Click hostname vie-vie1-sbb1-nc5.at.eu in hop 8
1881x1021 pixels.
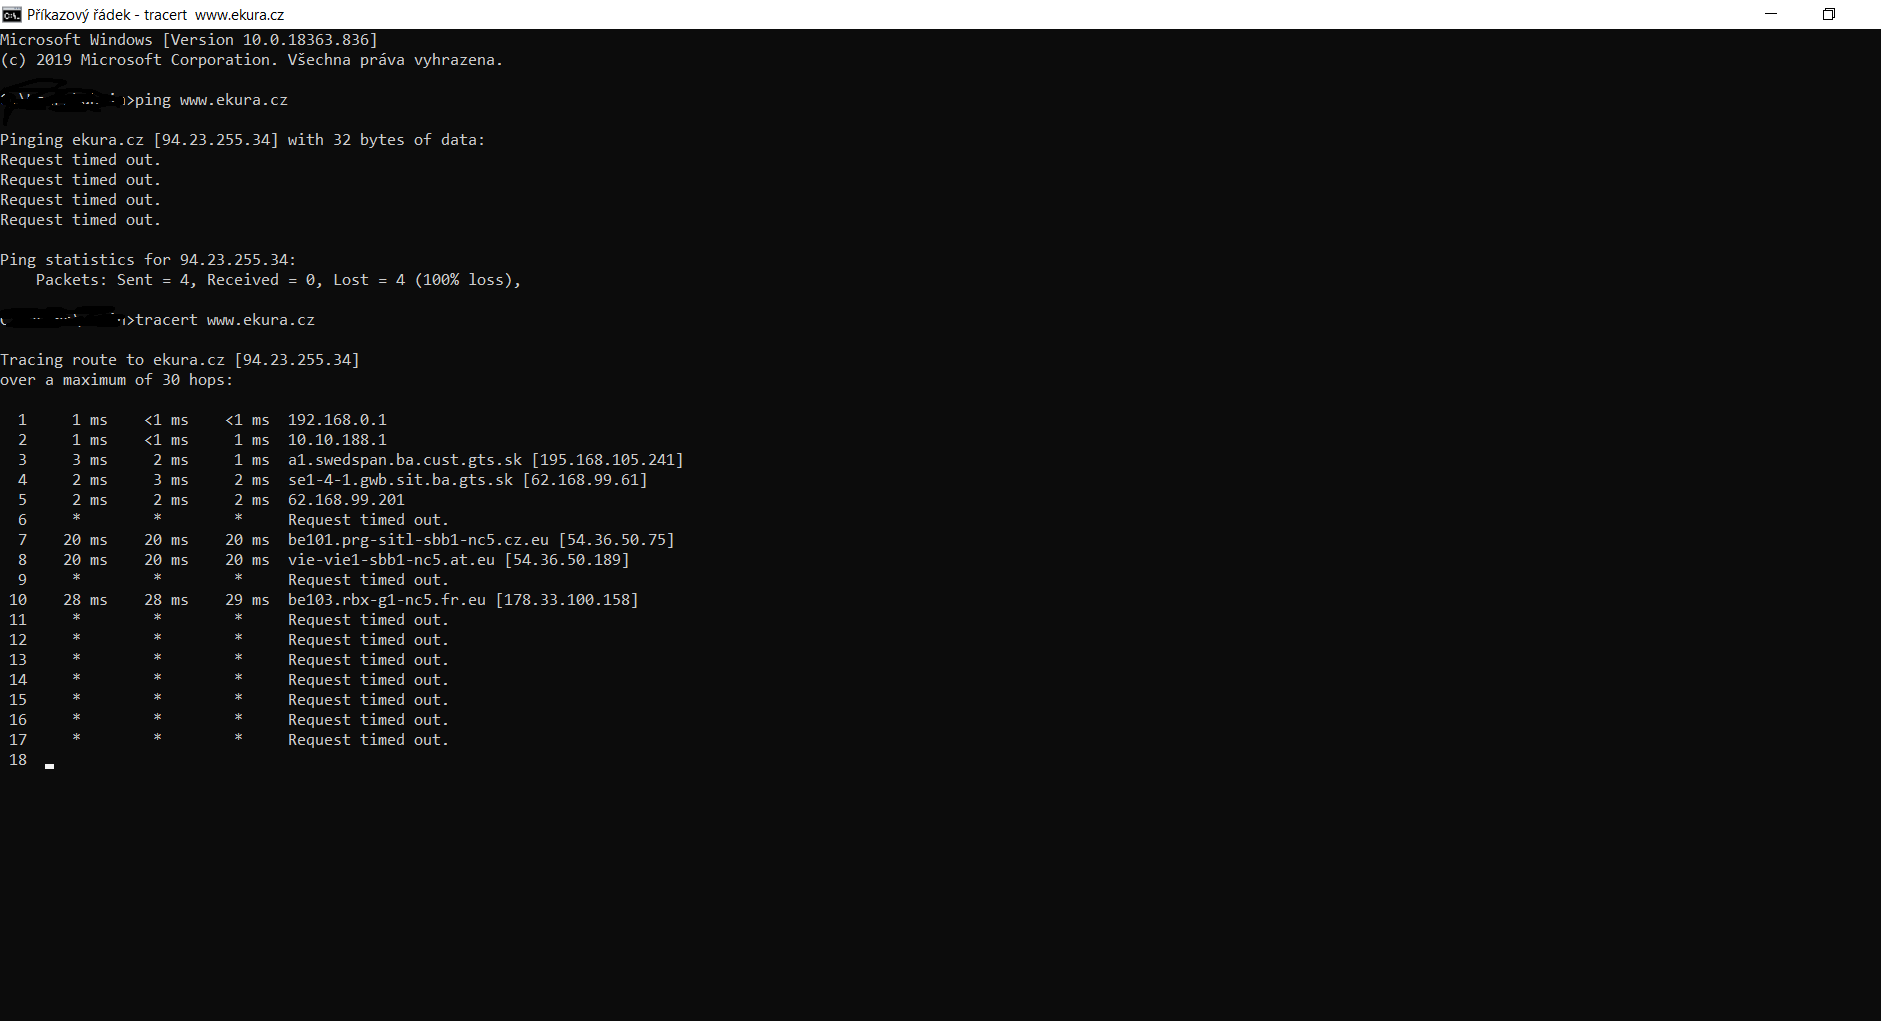tap(391, 560)
